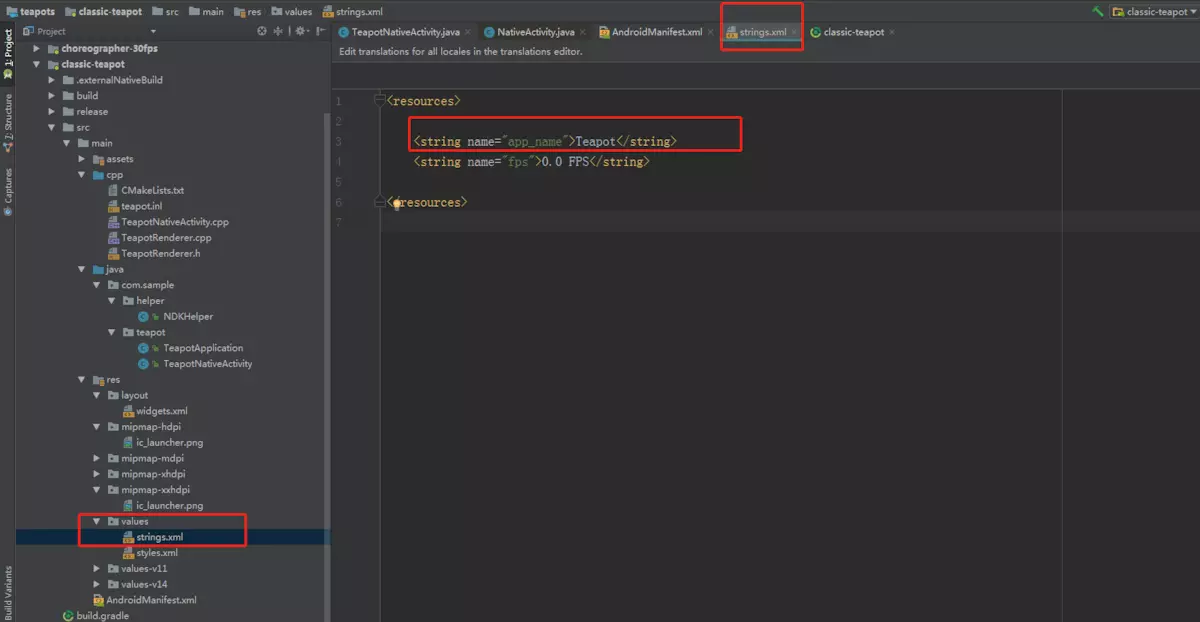1200x622 pixels.
Task: Open the Captures tool window stripe
Action: [8, 192]
